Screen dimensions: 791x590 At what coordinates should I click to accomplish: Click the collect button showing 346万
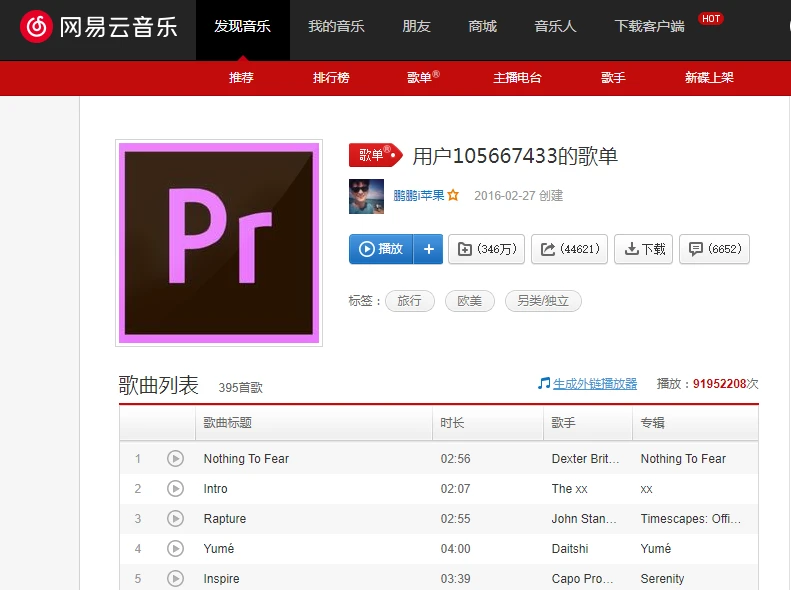[x=486, y=249]
